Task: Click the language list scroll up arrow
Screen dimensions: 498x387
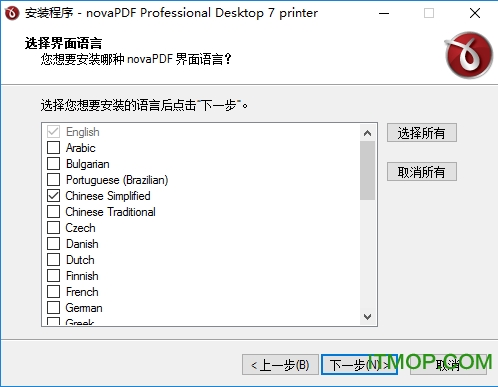Action: click(x=367, y=133)
